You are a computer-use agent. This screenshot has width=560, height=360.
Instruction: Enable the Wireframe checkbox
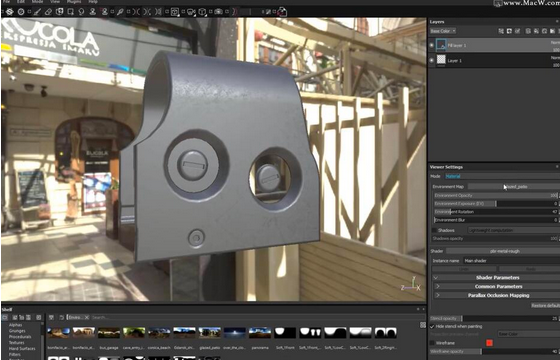coord(432,343)
